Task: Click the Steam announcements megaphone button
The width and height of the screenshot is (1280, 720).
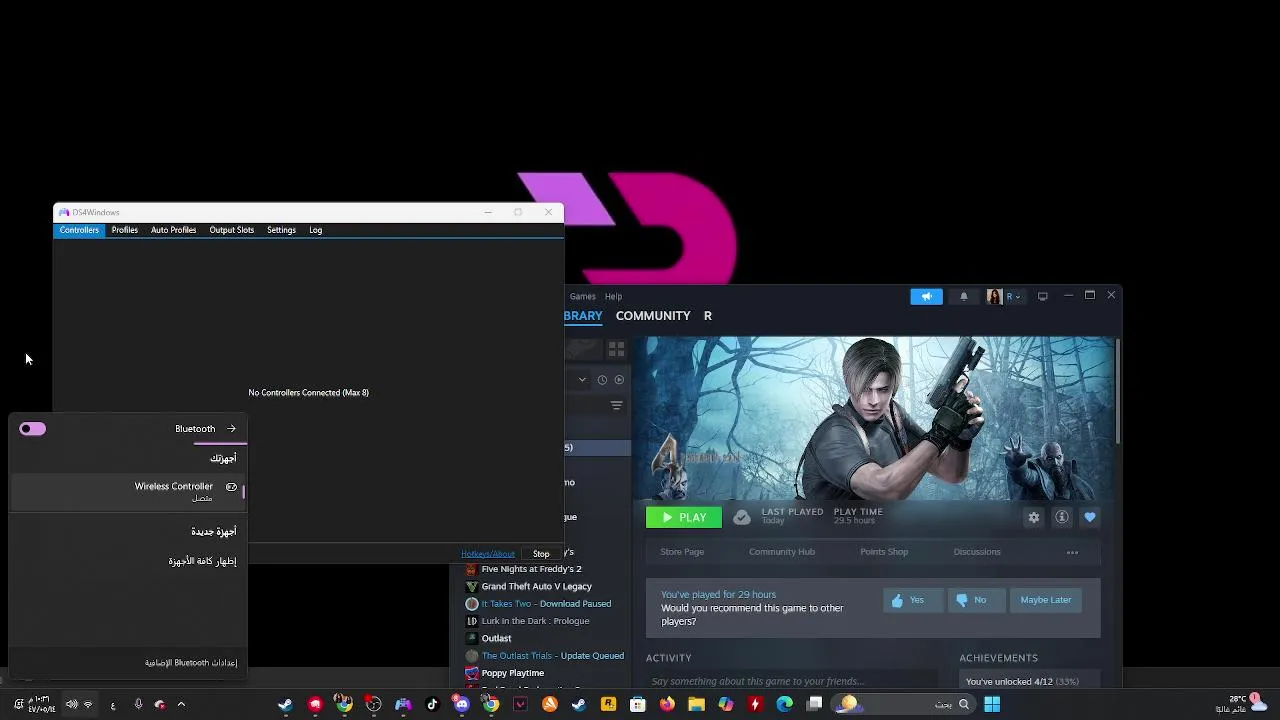Action: (926, 296)
